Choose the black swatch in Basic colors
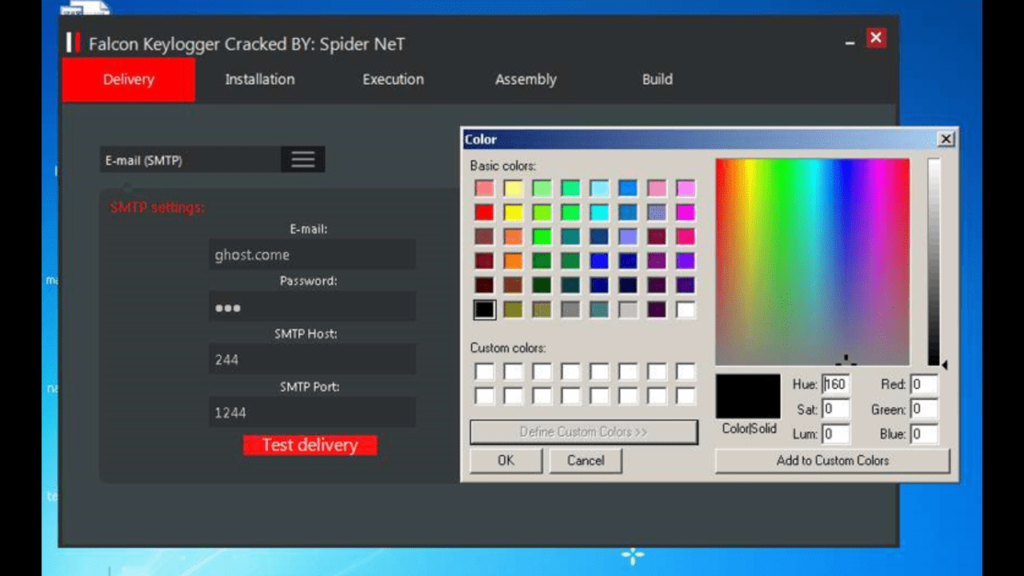1024x576 pixels. [485, 310]
